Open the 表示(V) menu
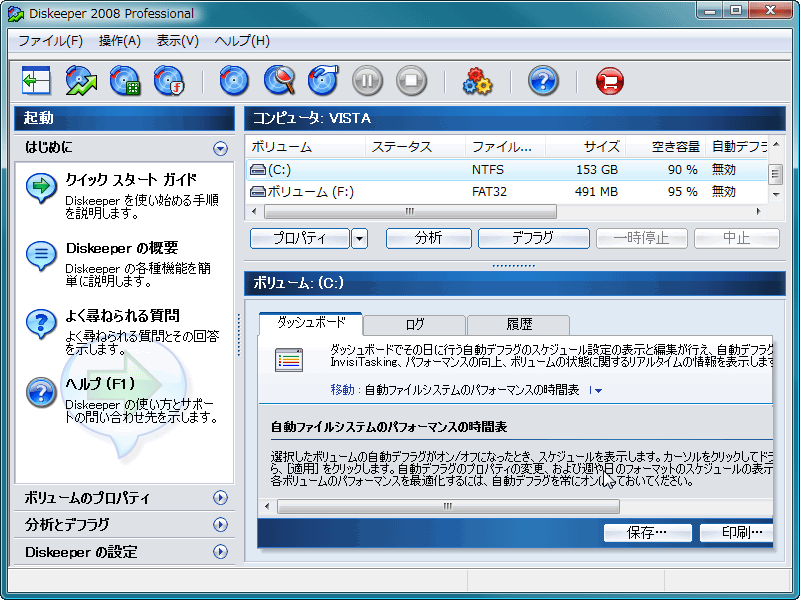The image size is (800, 600). coord(178,41)
